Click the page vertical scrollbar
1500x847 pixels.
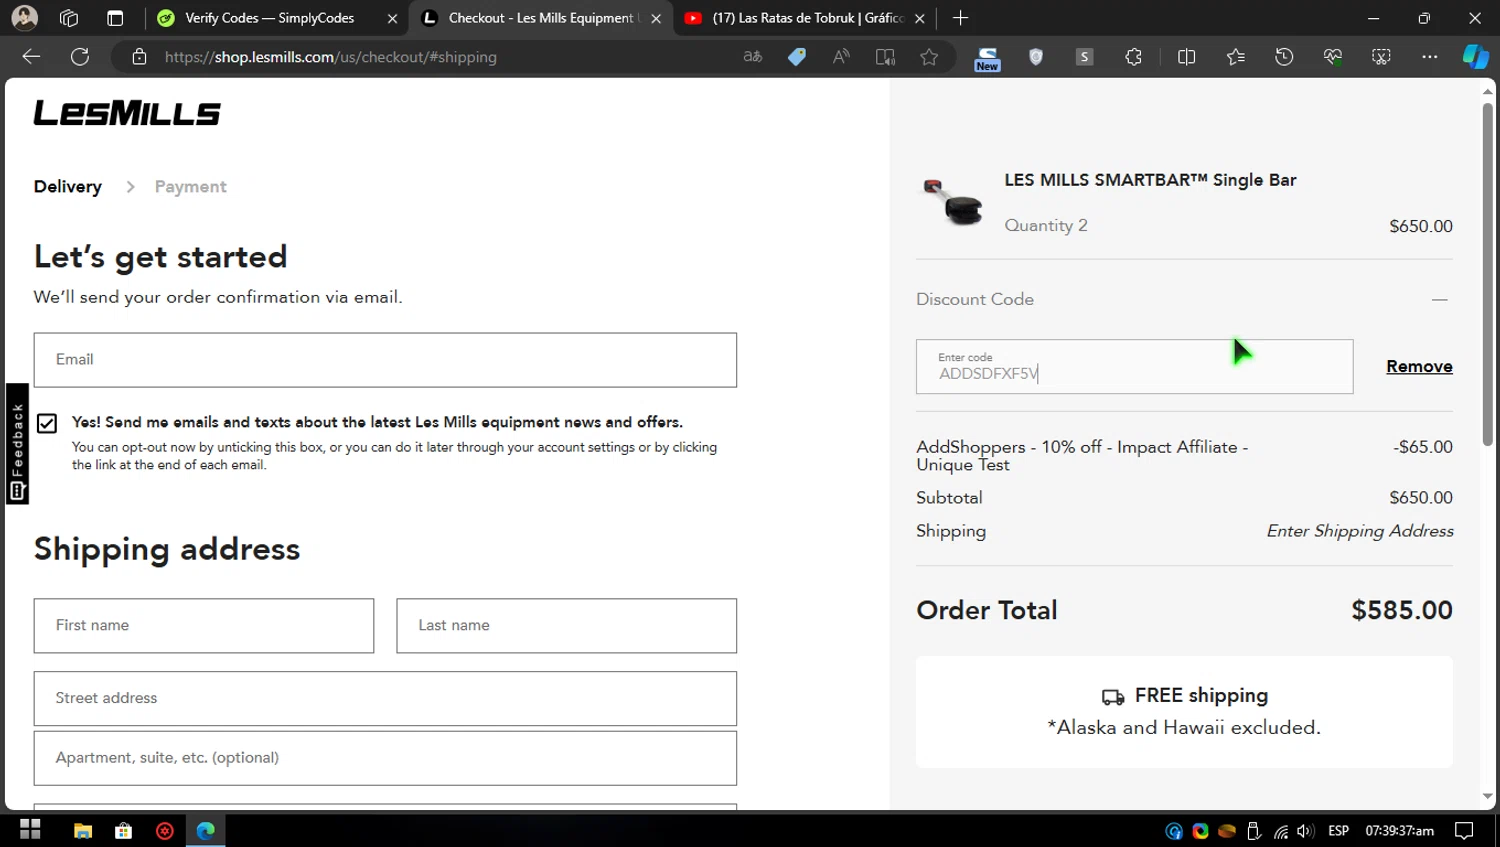(1487, 275)
